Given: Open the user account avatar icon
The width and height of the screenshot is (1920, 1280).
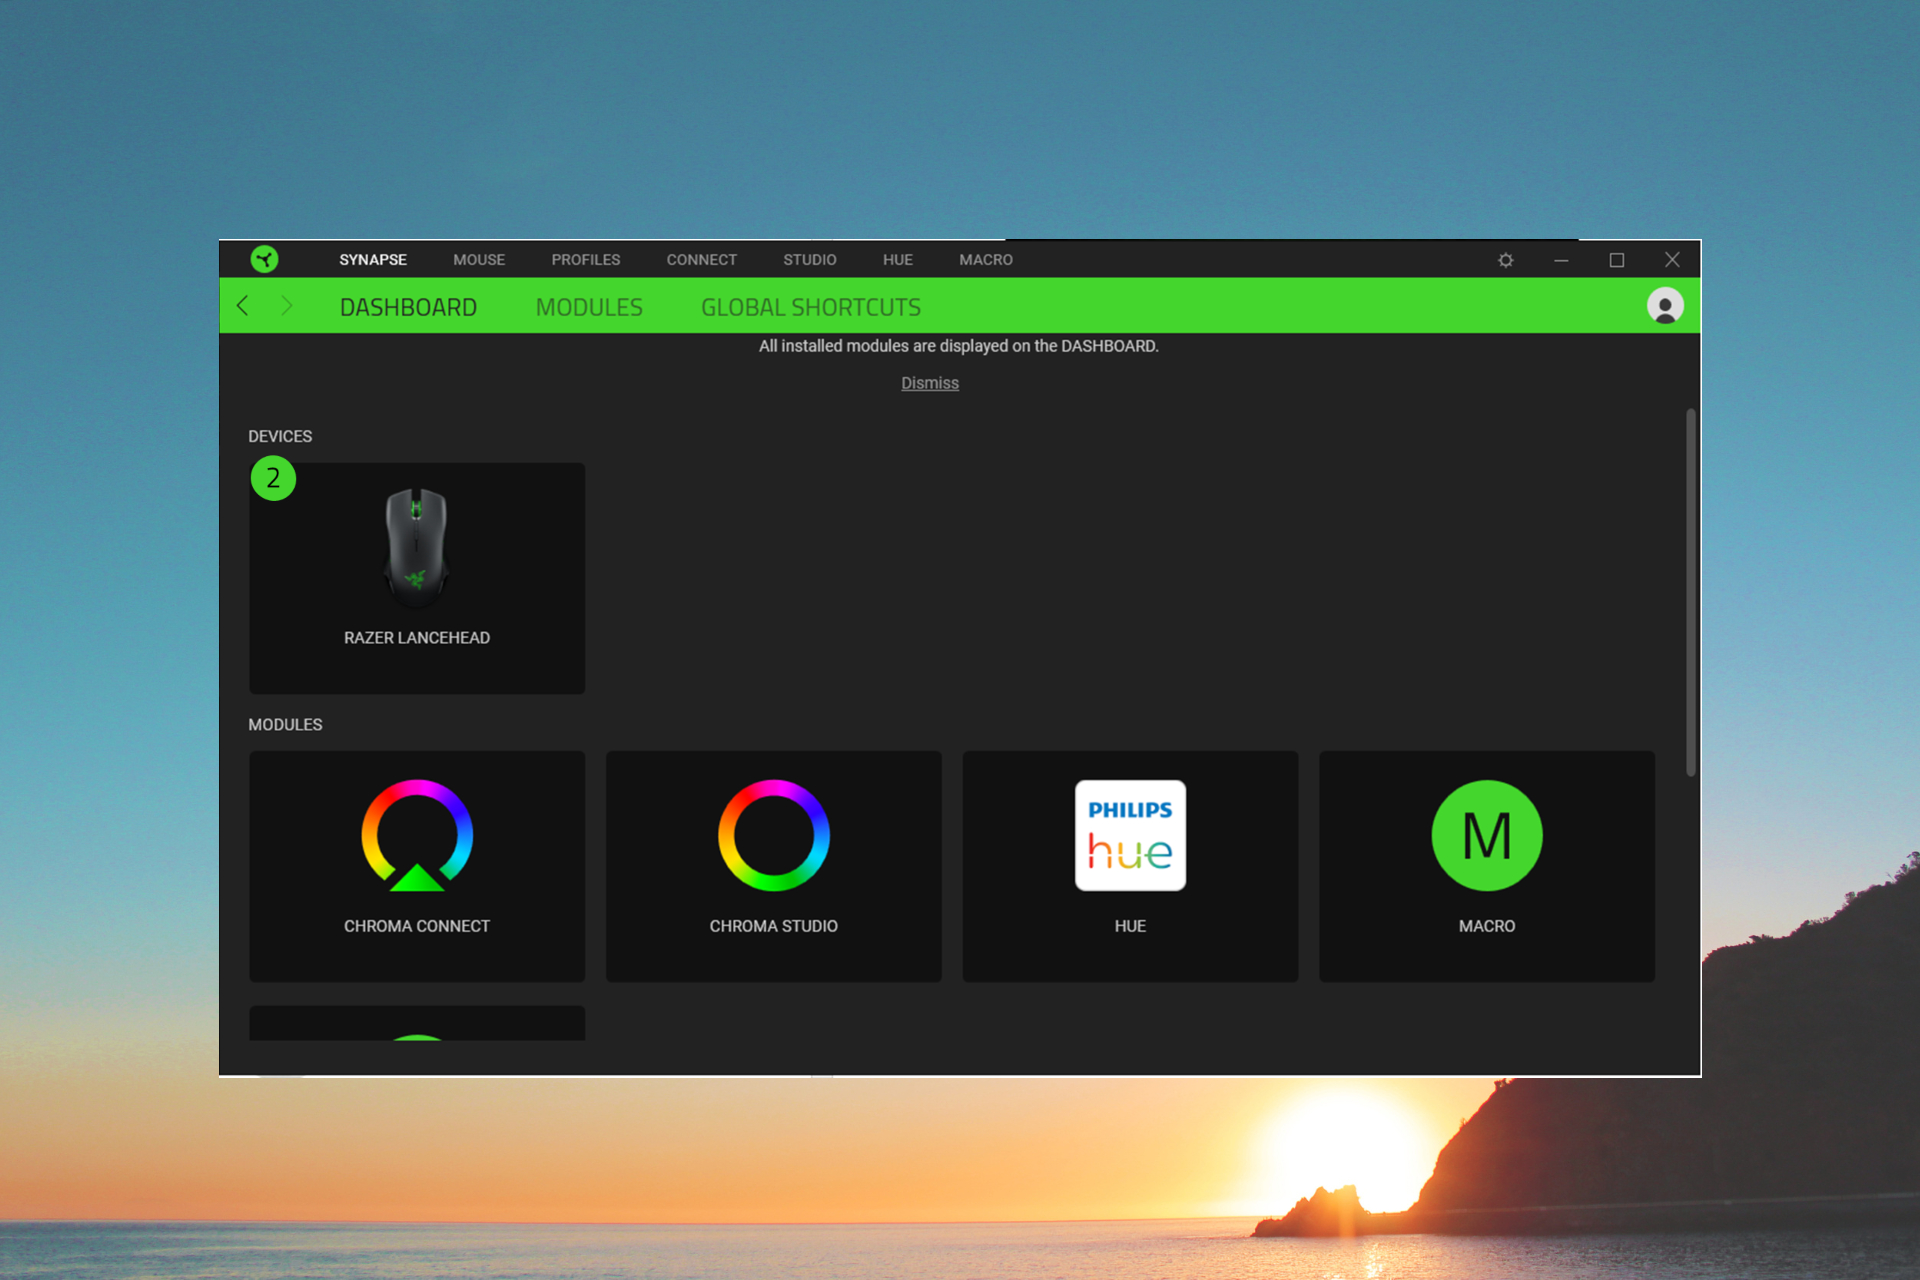Looking at the screenshot, I should click(x=1665, y=306).
